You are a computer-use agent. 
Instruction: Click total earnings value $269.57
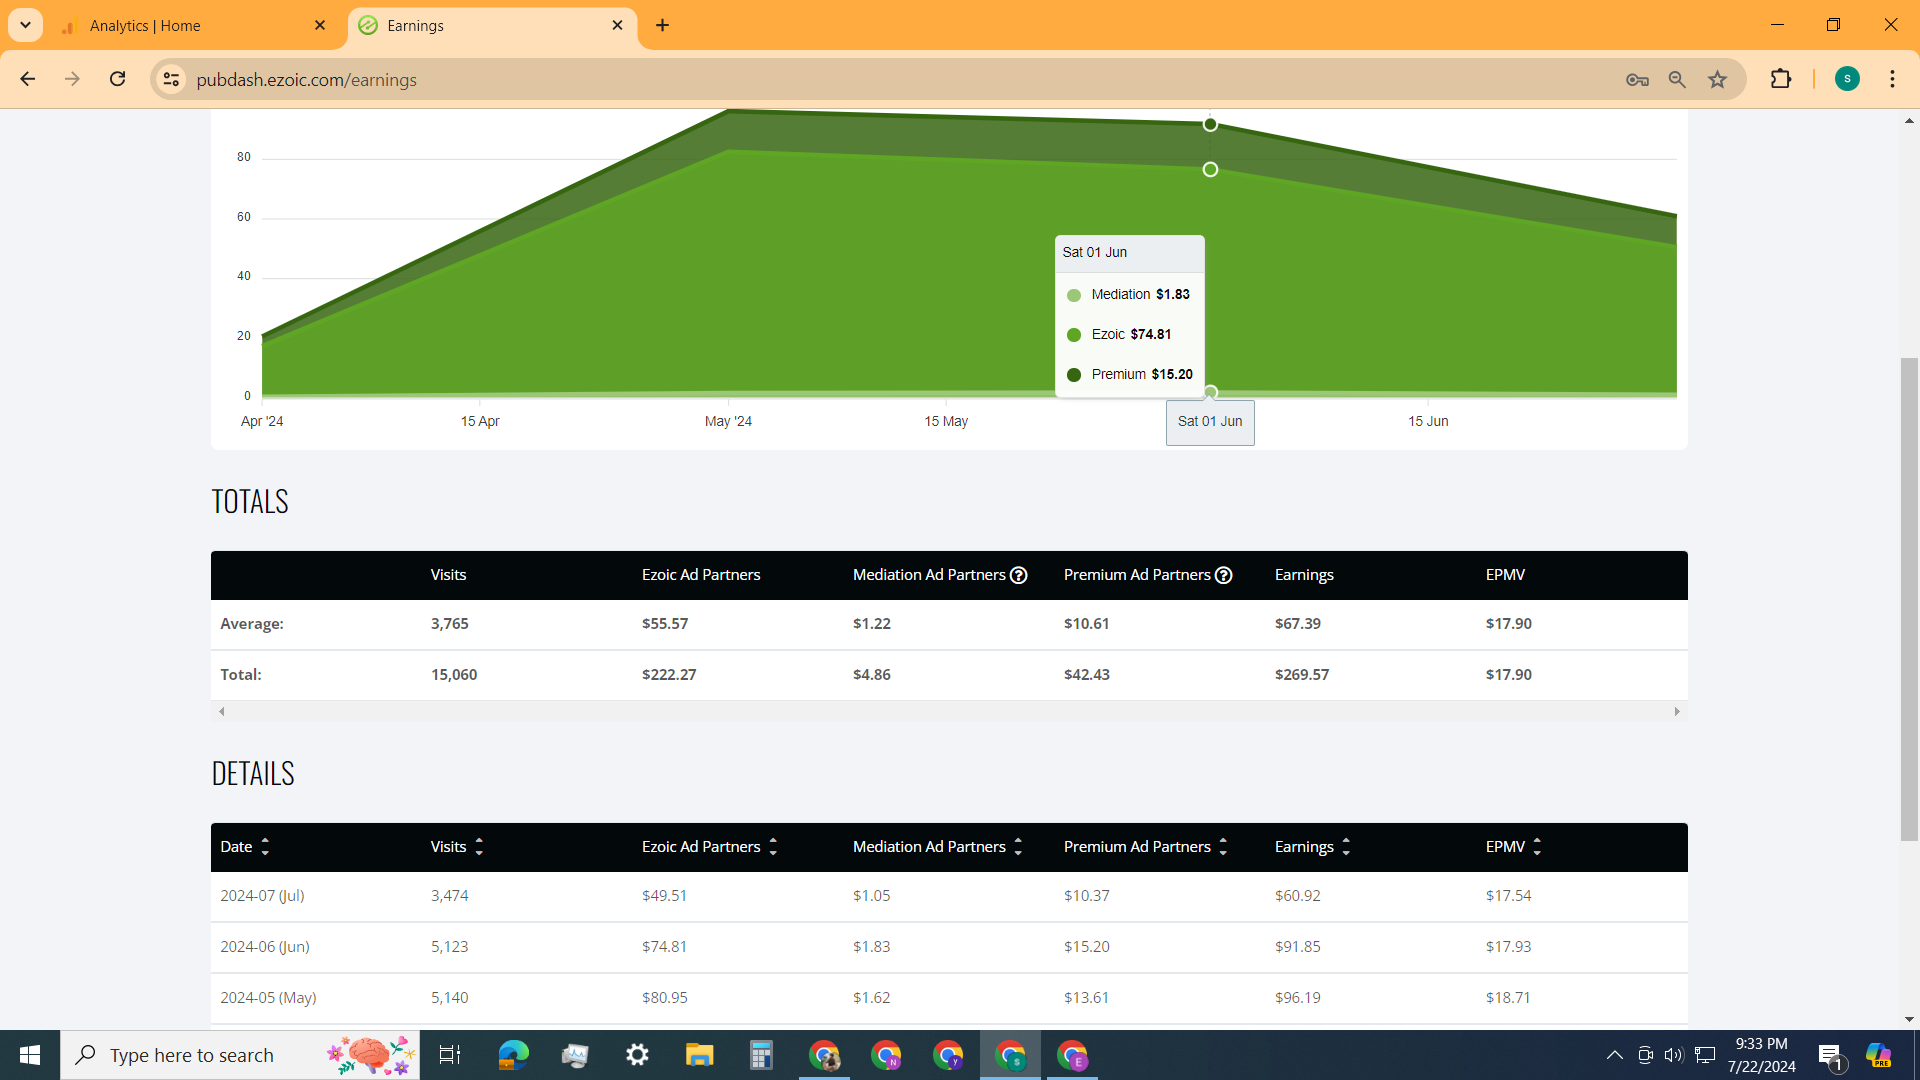1302,675
